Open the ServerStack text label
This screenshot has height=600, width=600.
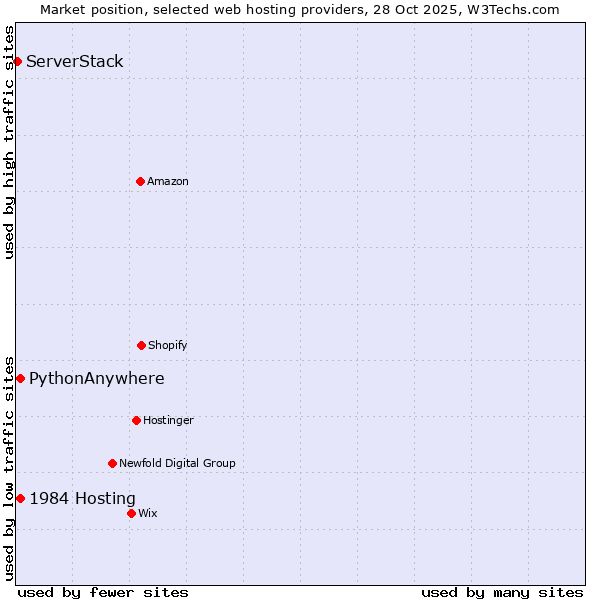click(x=75, y=62)
